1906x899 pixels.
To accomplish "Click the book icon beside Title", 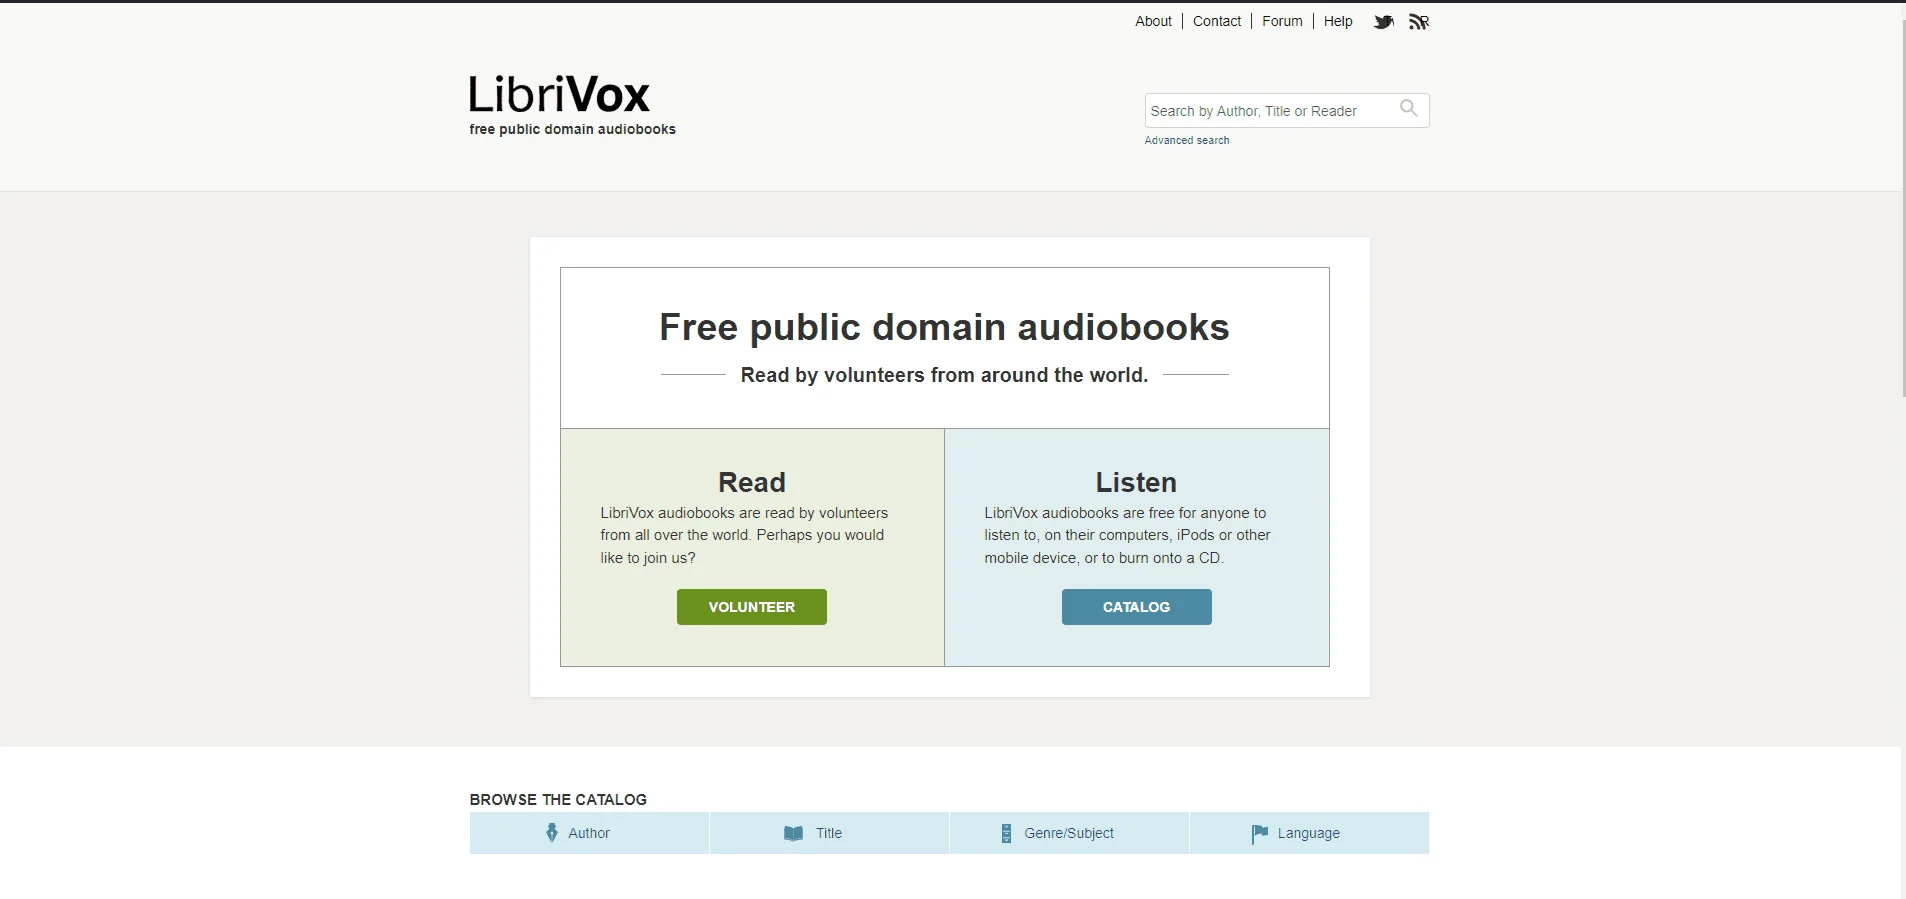I will coord(793,833).
